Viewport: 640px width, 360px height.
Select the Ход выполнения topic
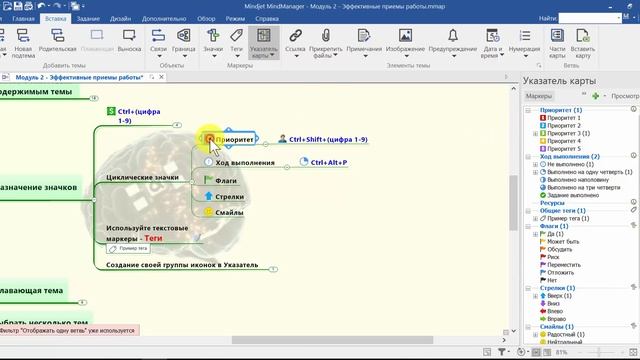pyautogui.click(x=245, y=163)
